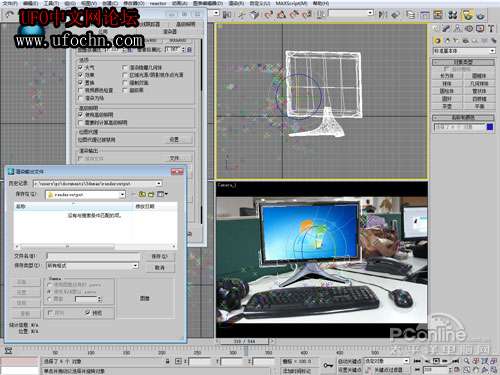The width and height of the screenshot is (500, 375).
Task: Open the Curve Editor toolbar icon
Action: pyautogui.click(x=425, y=15)
